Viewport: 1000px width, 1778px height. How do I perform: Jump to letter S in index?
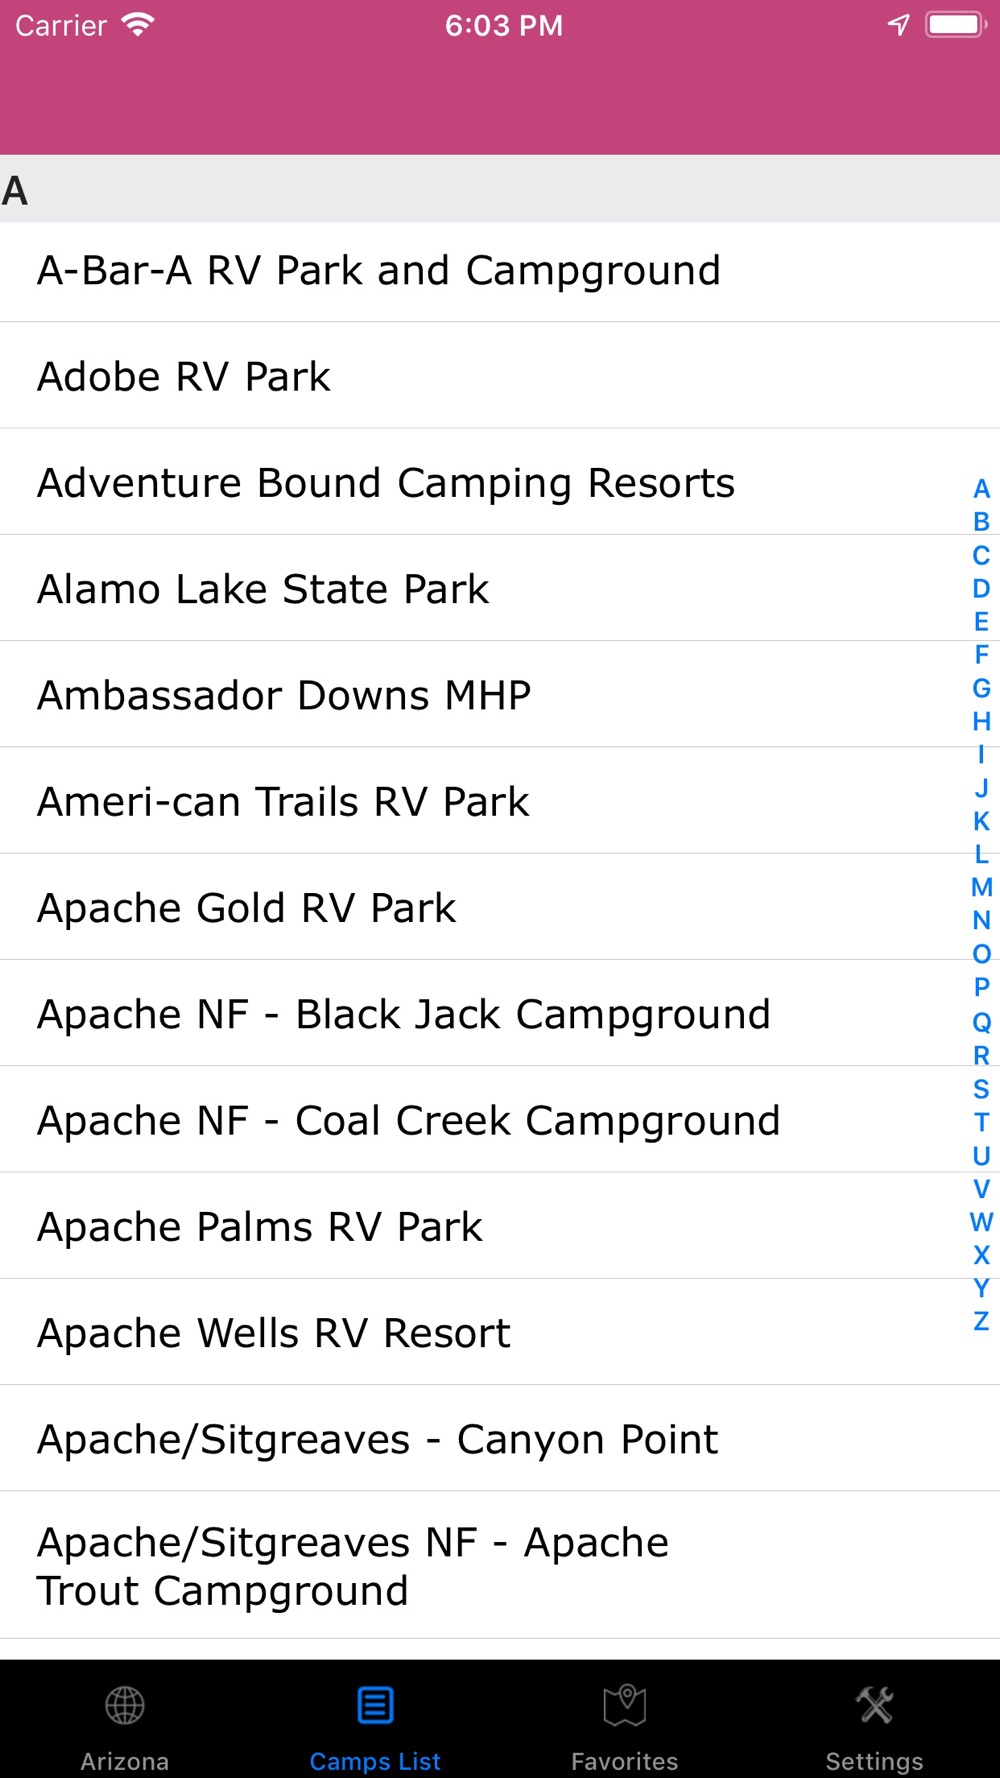click(981, 1088)
